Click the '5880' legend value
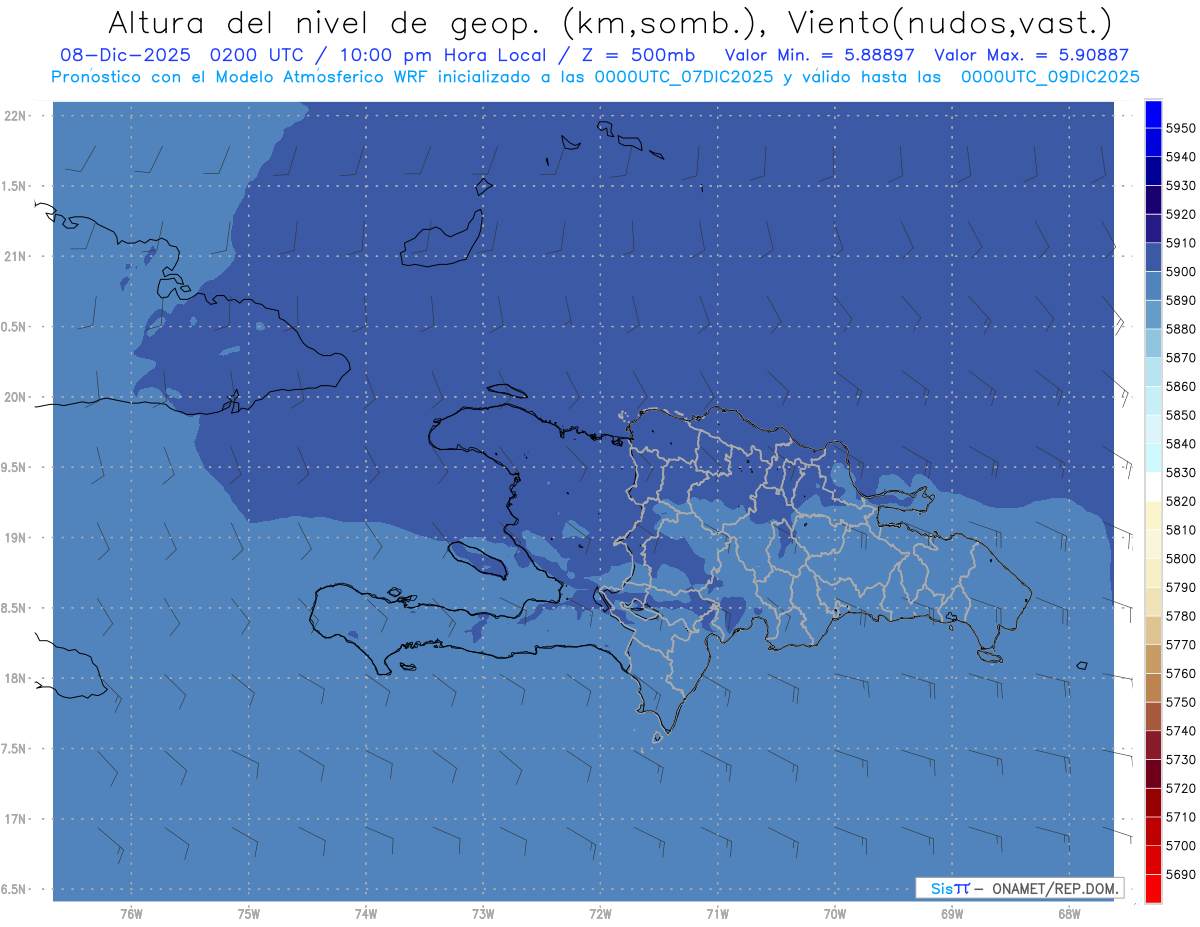This screenshot has height=927, width=1200. tap(1181, 329)
